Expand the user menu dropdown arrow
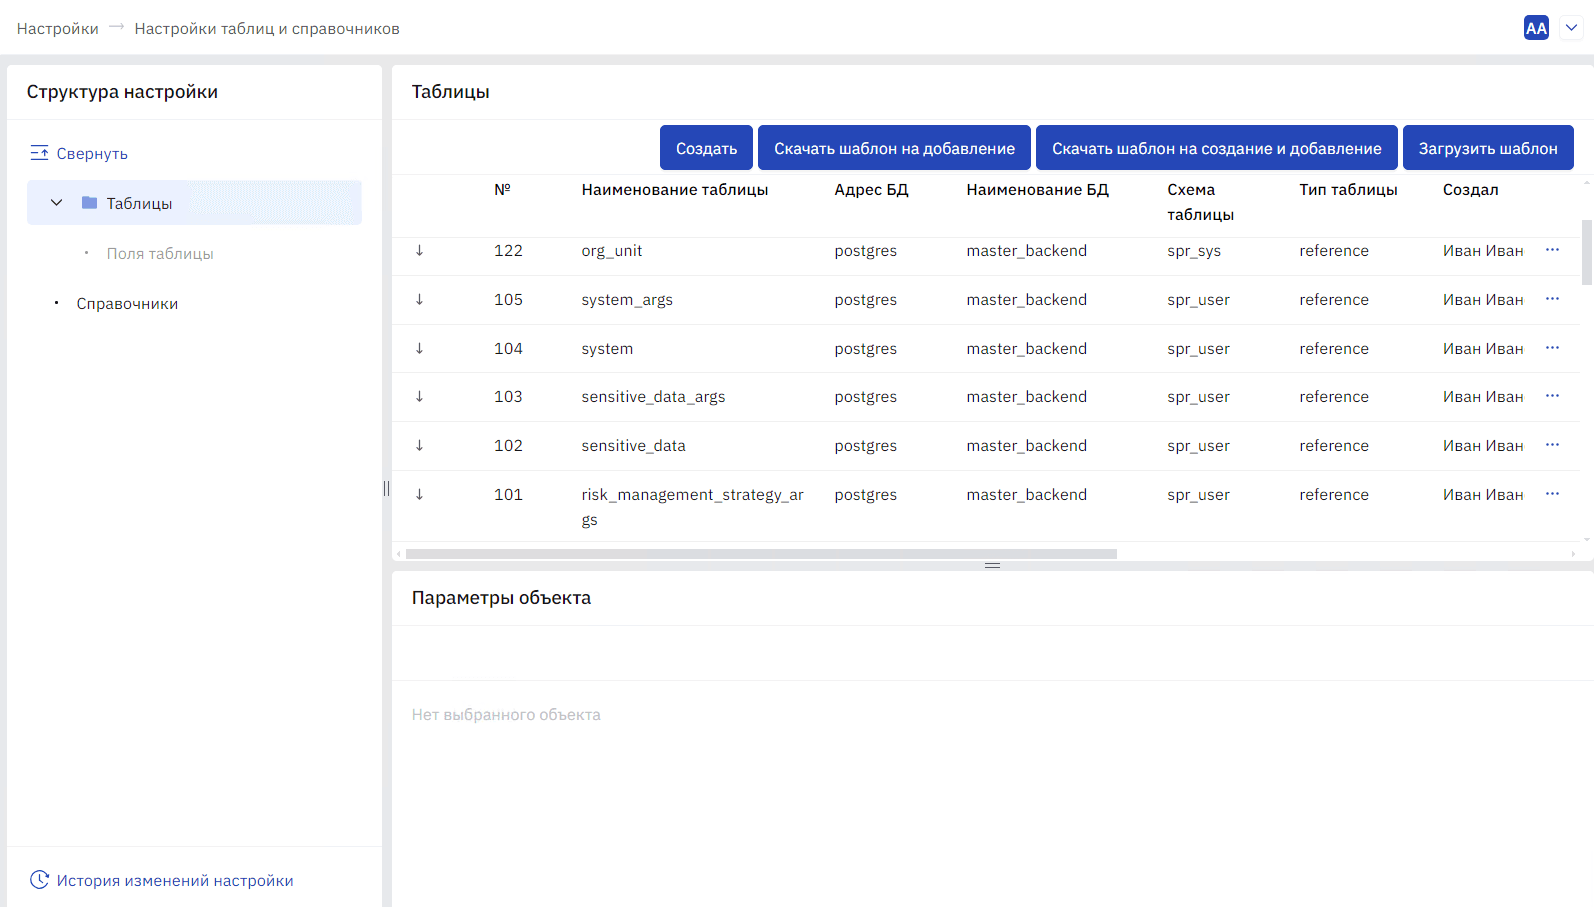 1571,28
